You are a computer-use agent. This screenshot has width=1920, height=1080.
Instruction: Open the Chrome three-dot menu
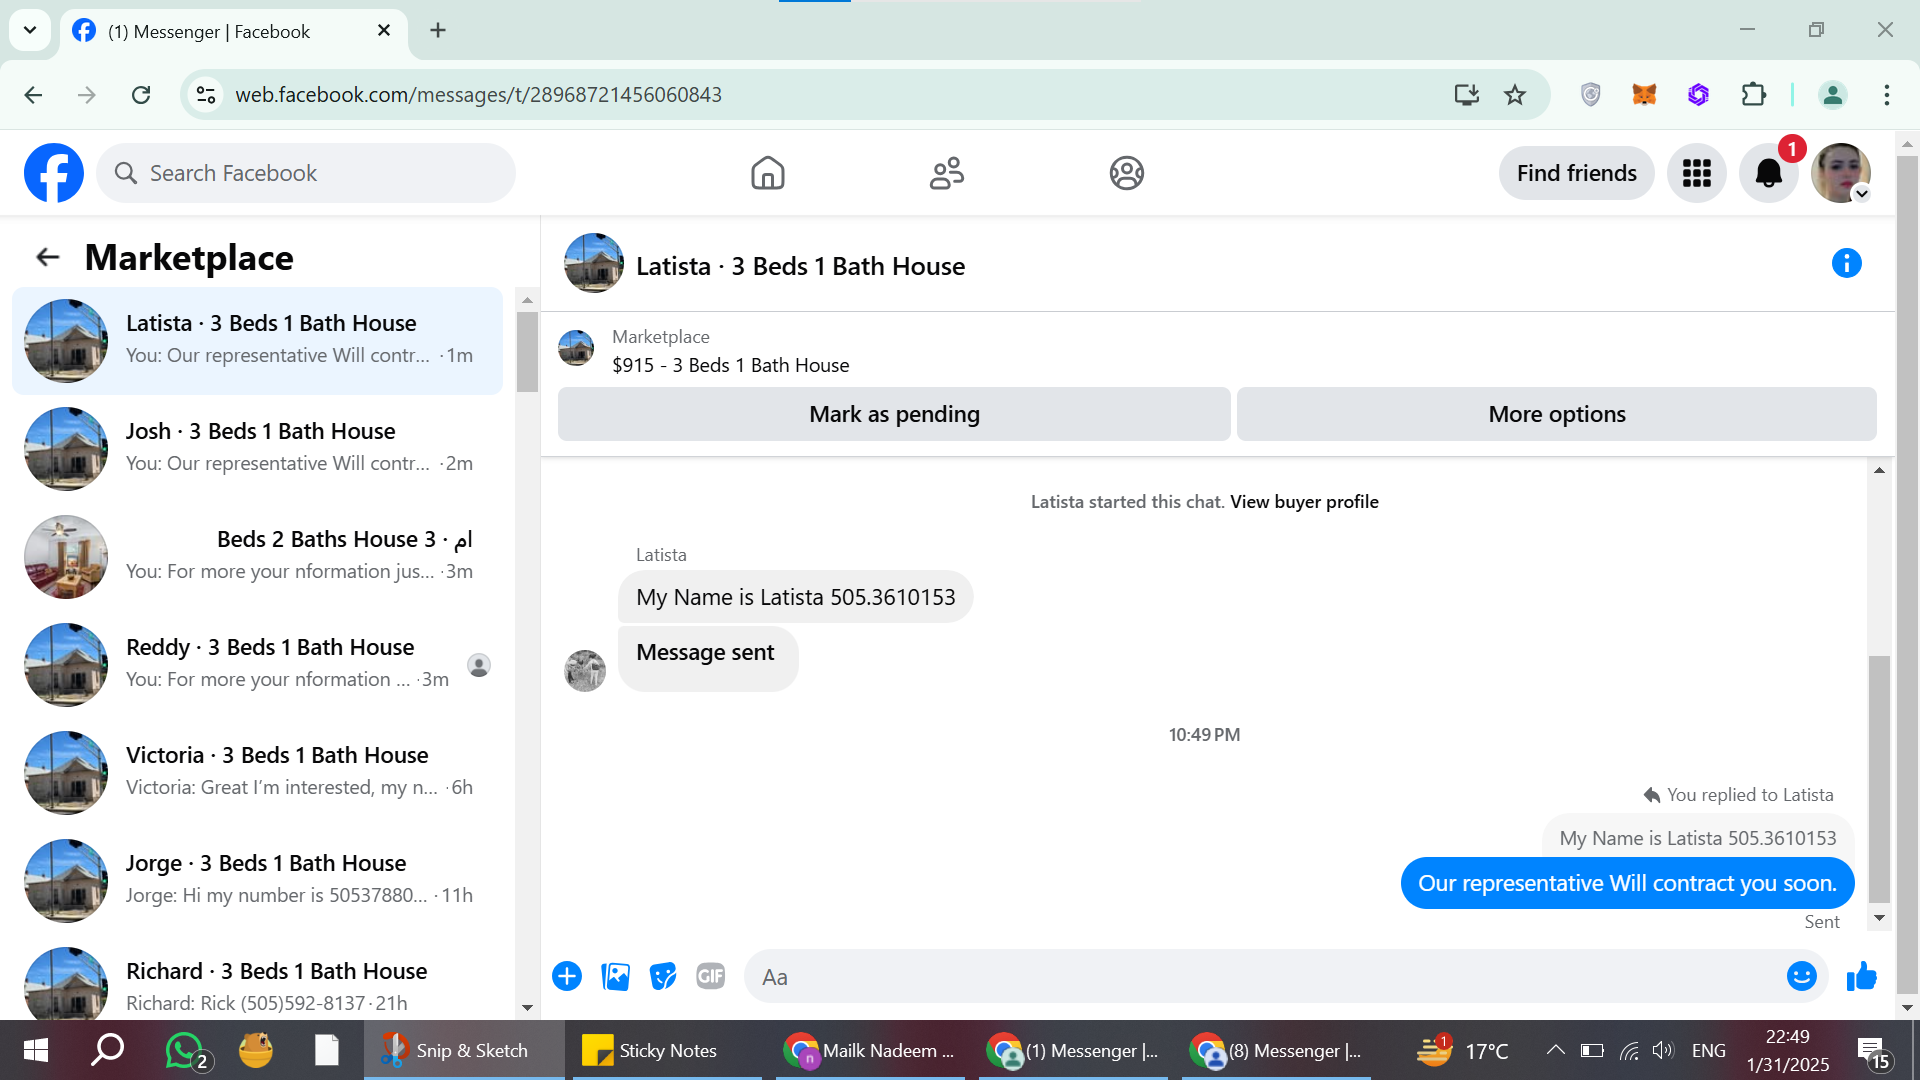[1887, 95]
